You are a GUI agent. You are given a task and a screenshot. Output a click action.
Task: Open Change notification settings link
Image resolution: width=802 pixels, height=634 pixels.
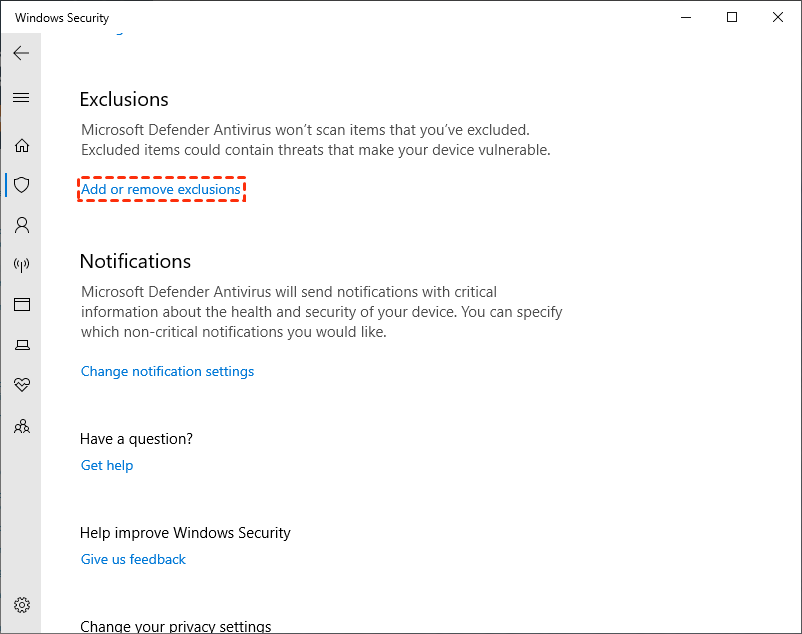coord(167,371)
